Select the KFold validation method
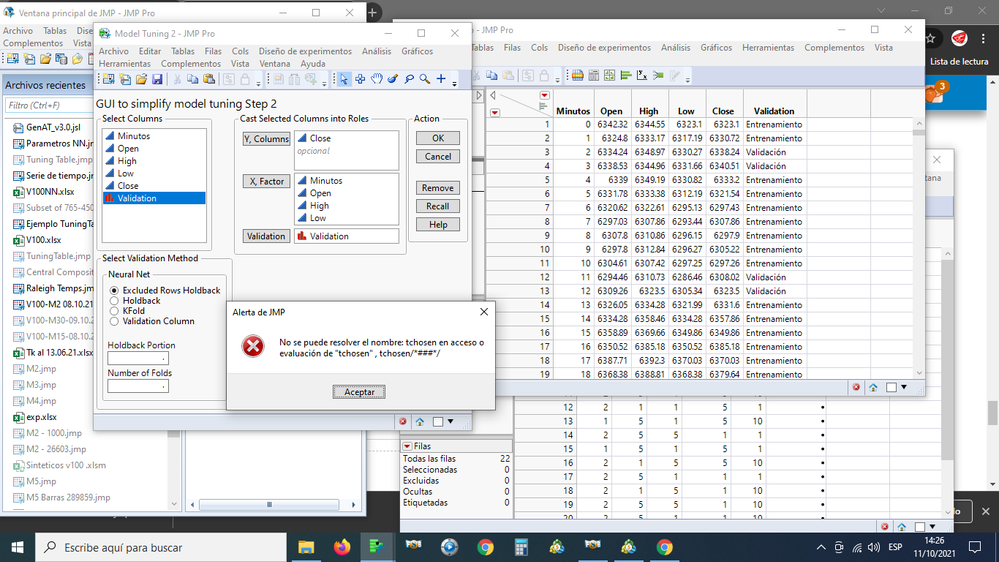999x562 pixels. [x=115, y=311]
